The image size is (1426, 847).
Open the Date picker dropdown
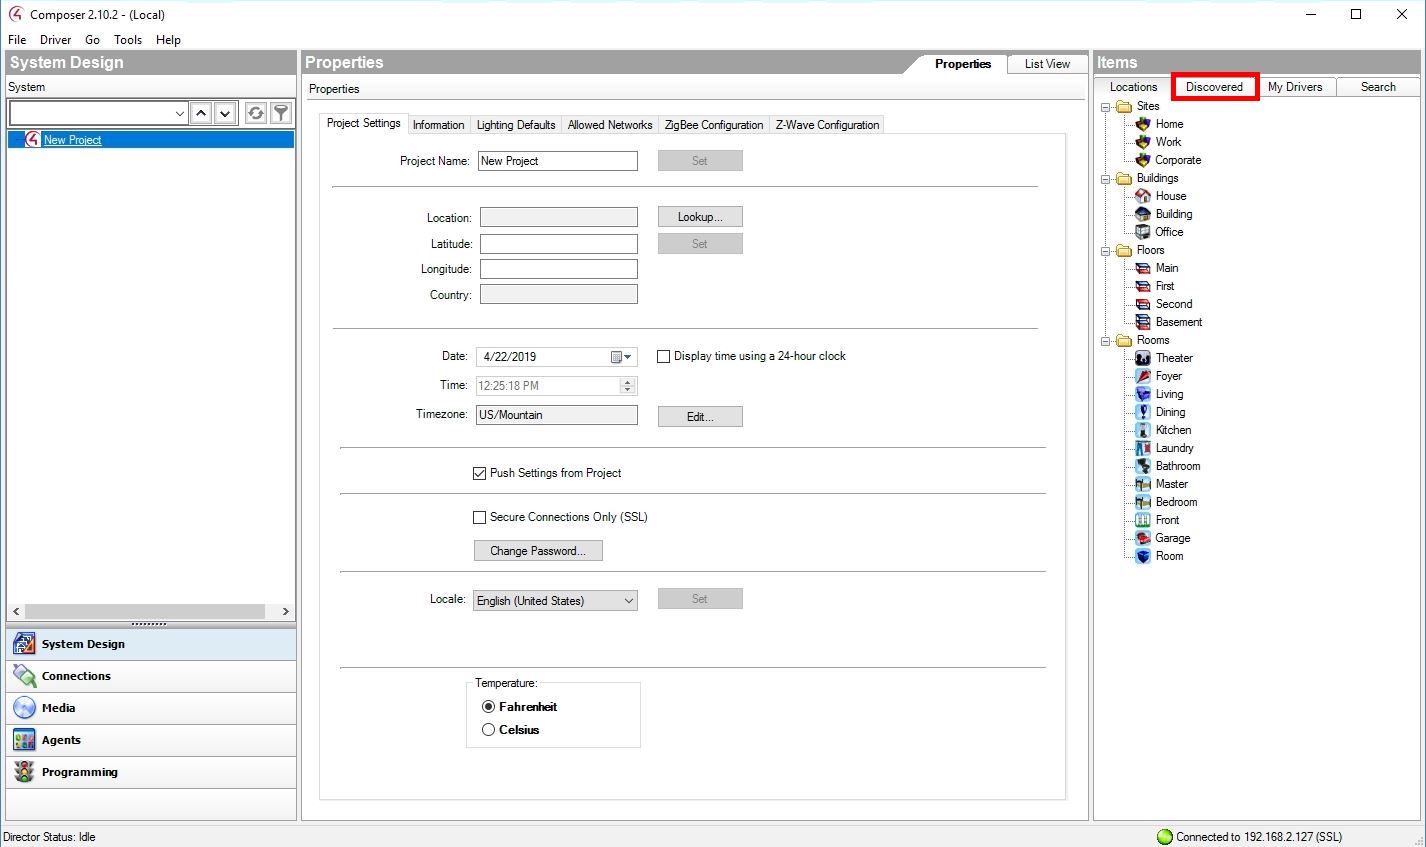[x=622, y=357]
